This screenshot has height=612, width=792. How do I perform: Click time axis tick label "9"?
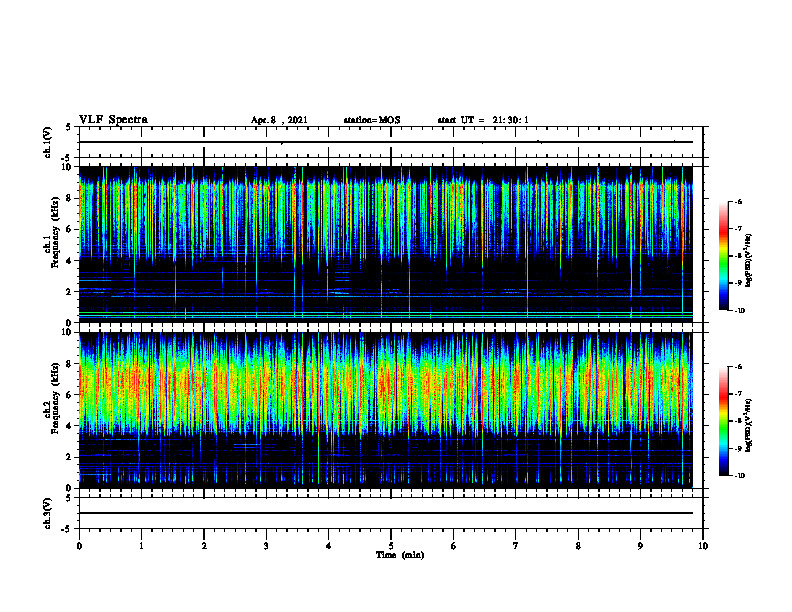(x=640, y=546)
